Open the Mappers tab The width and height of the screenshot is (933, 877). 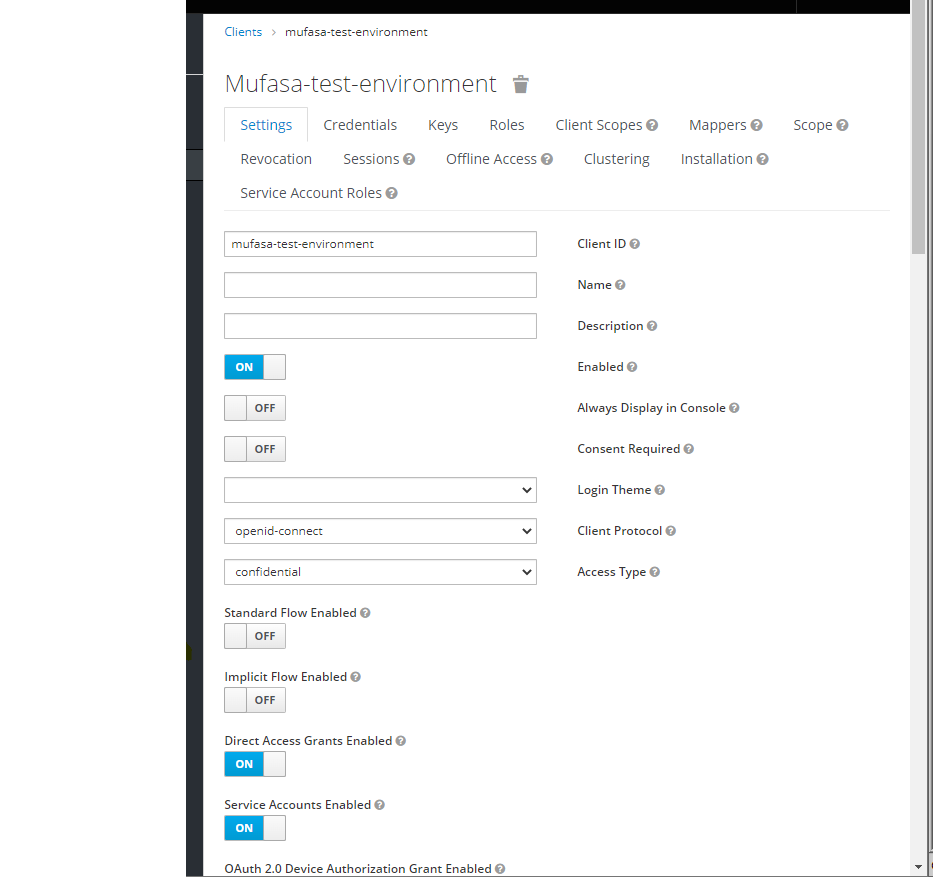(718, 125)
